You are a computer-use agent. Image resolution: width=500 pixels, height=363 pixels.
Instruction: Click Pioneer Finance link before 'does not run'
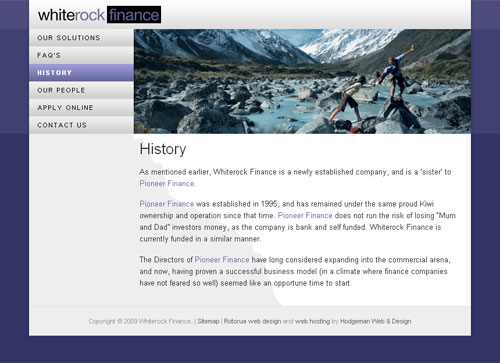305,215
